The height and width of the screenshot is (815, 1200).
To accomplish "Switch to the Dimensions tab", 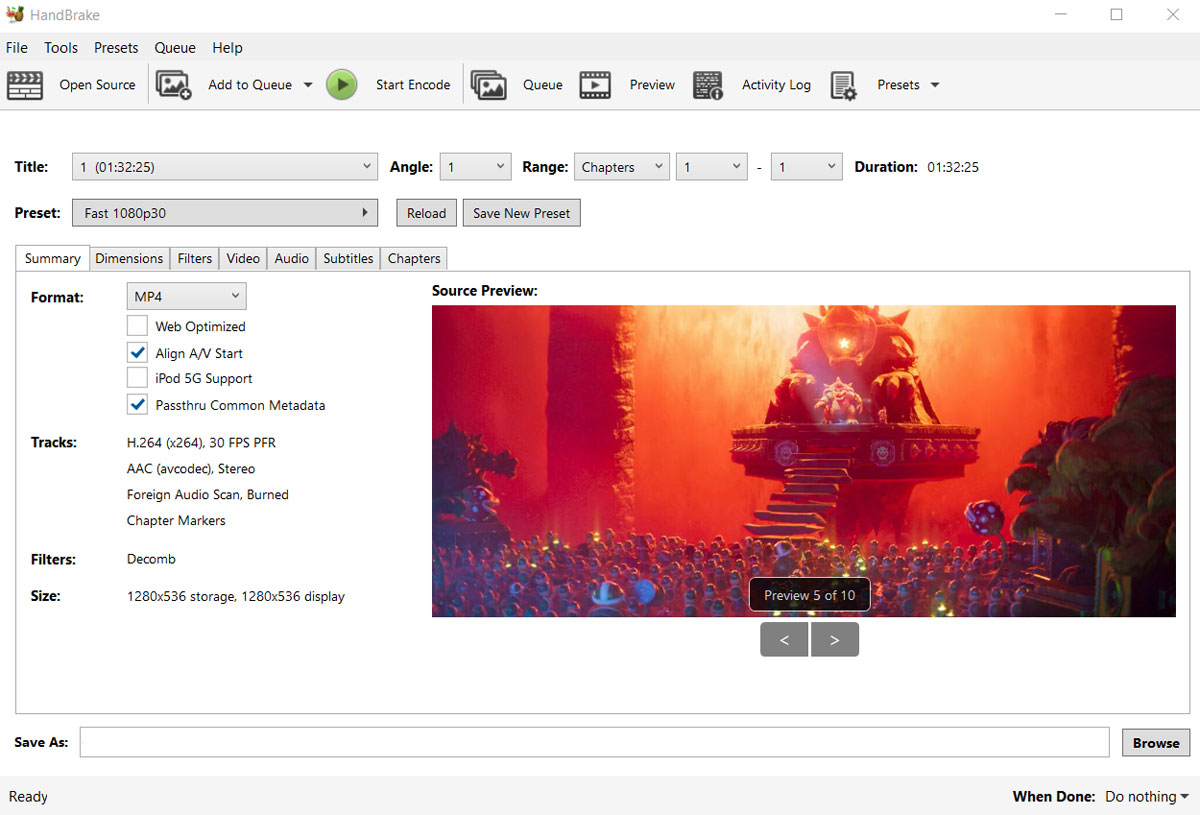I will [129, 258].
